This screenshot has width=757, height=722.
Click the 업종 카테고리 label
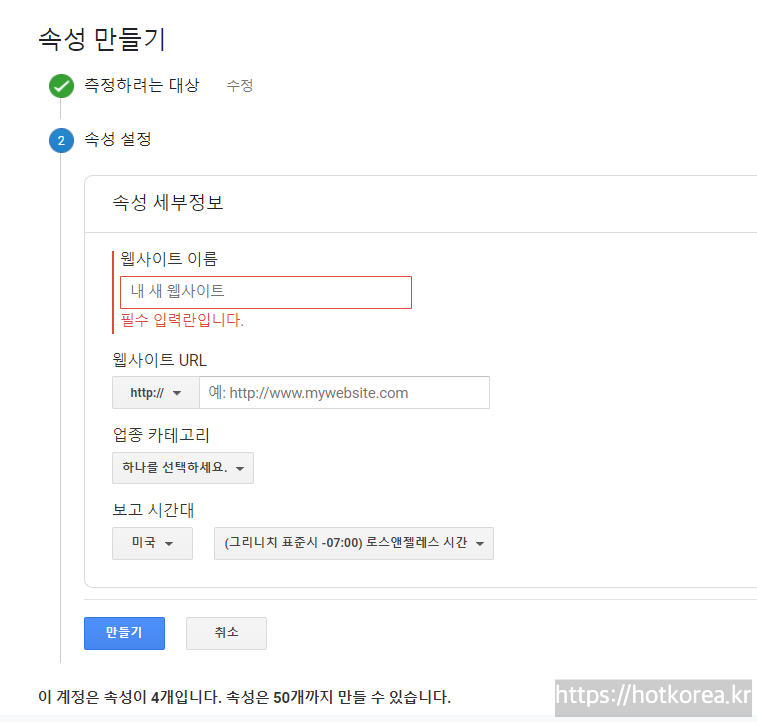click(x=161, y=435)
